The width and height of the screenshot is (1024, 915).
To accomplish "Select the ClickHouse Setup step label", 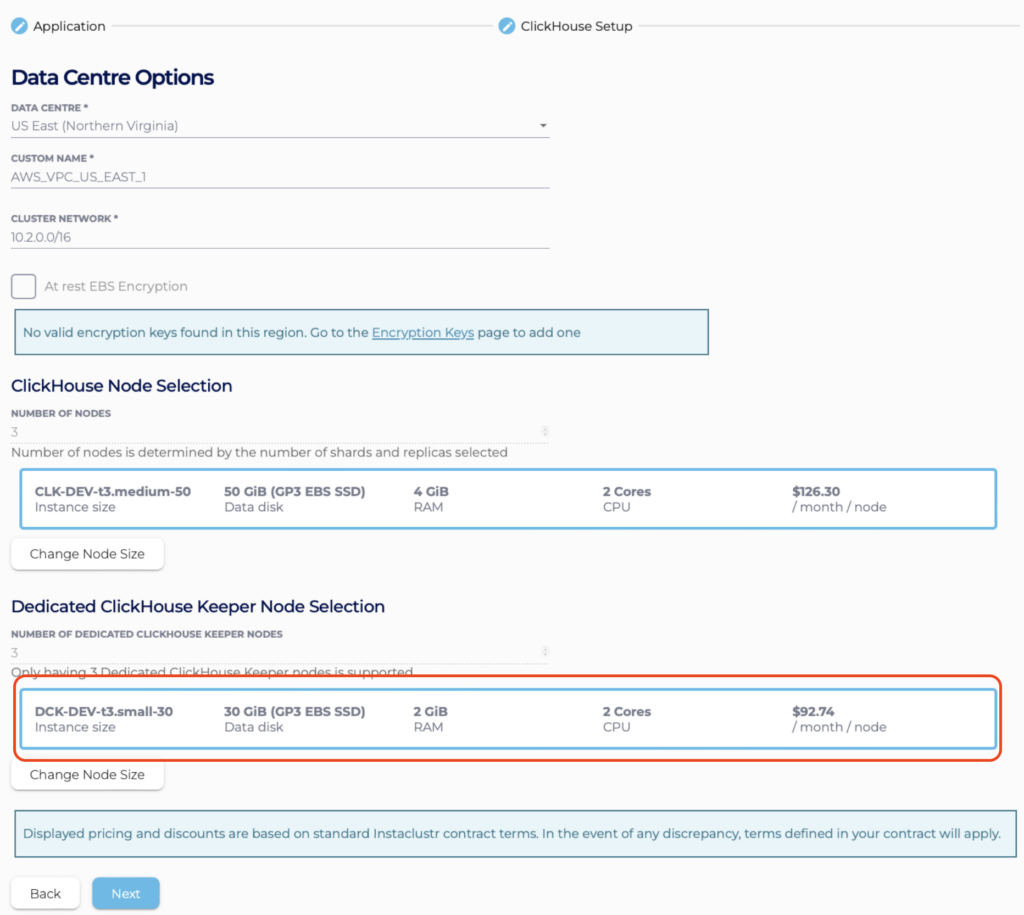I will tap(576, 26).
